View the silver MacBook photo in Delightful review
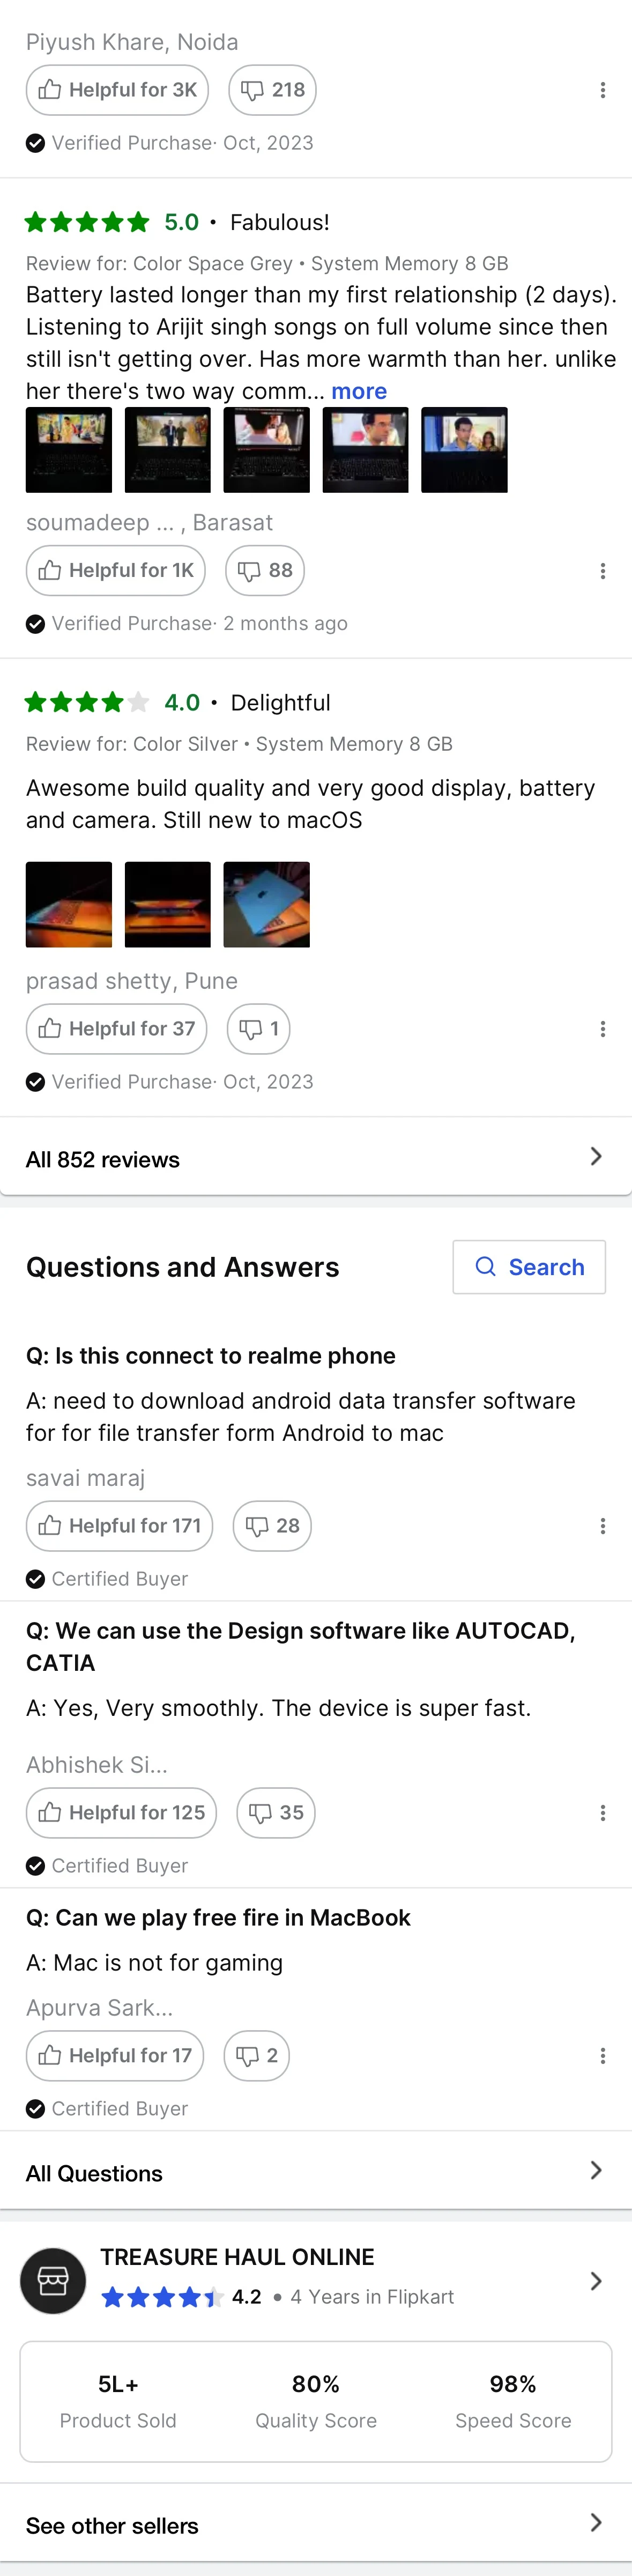The image size is (632, 2576). tap(266, 904)
